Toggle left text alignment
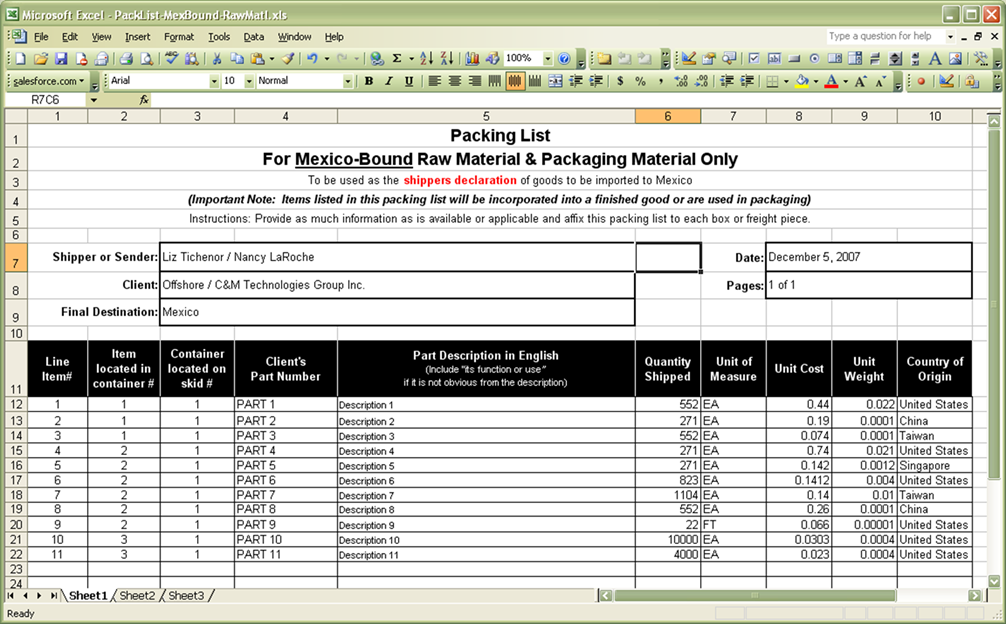Screen dimensions: 1006x624 [x=434, y=81]
